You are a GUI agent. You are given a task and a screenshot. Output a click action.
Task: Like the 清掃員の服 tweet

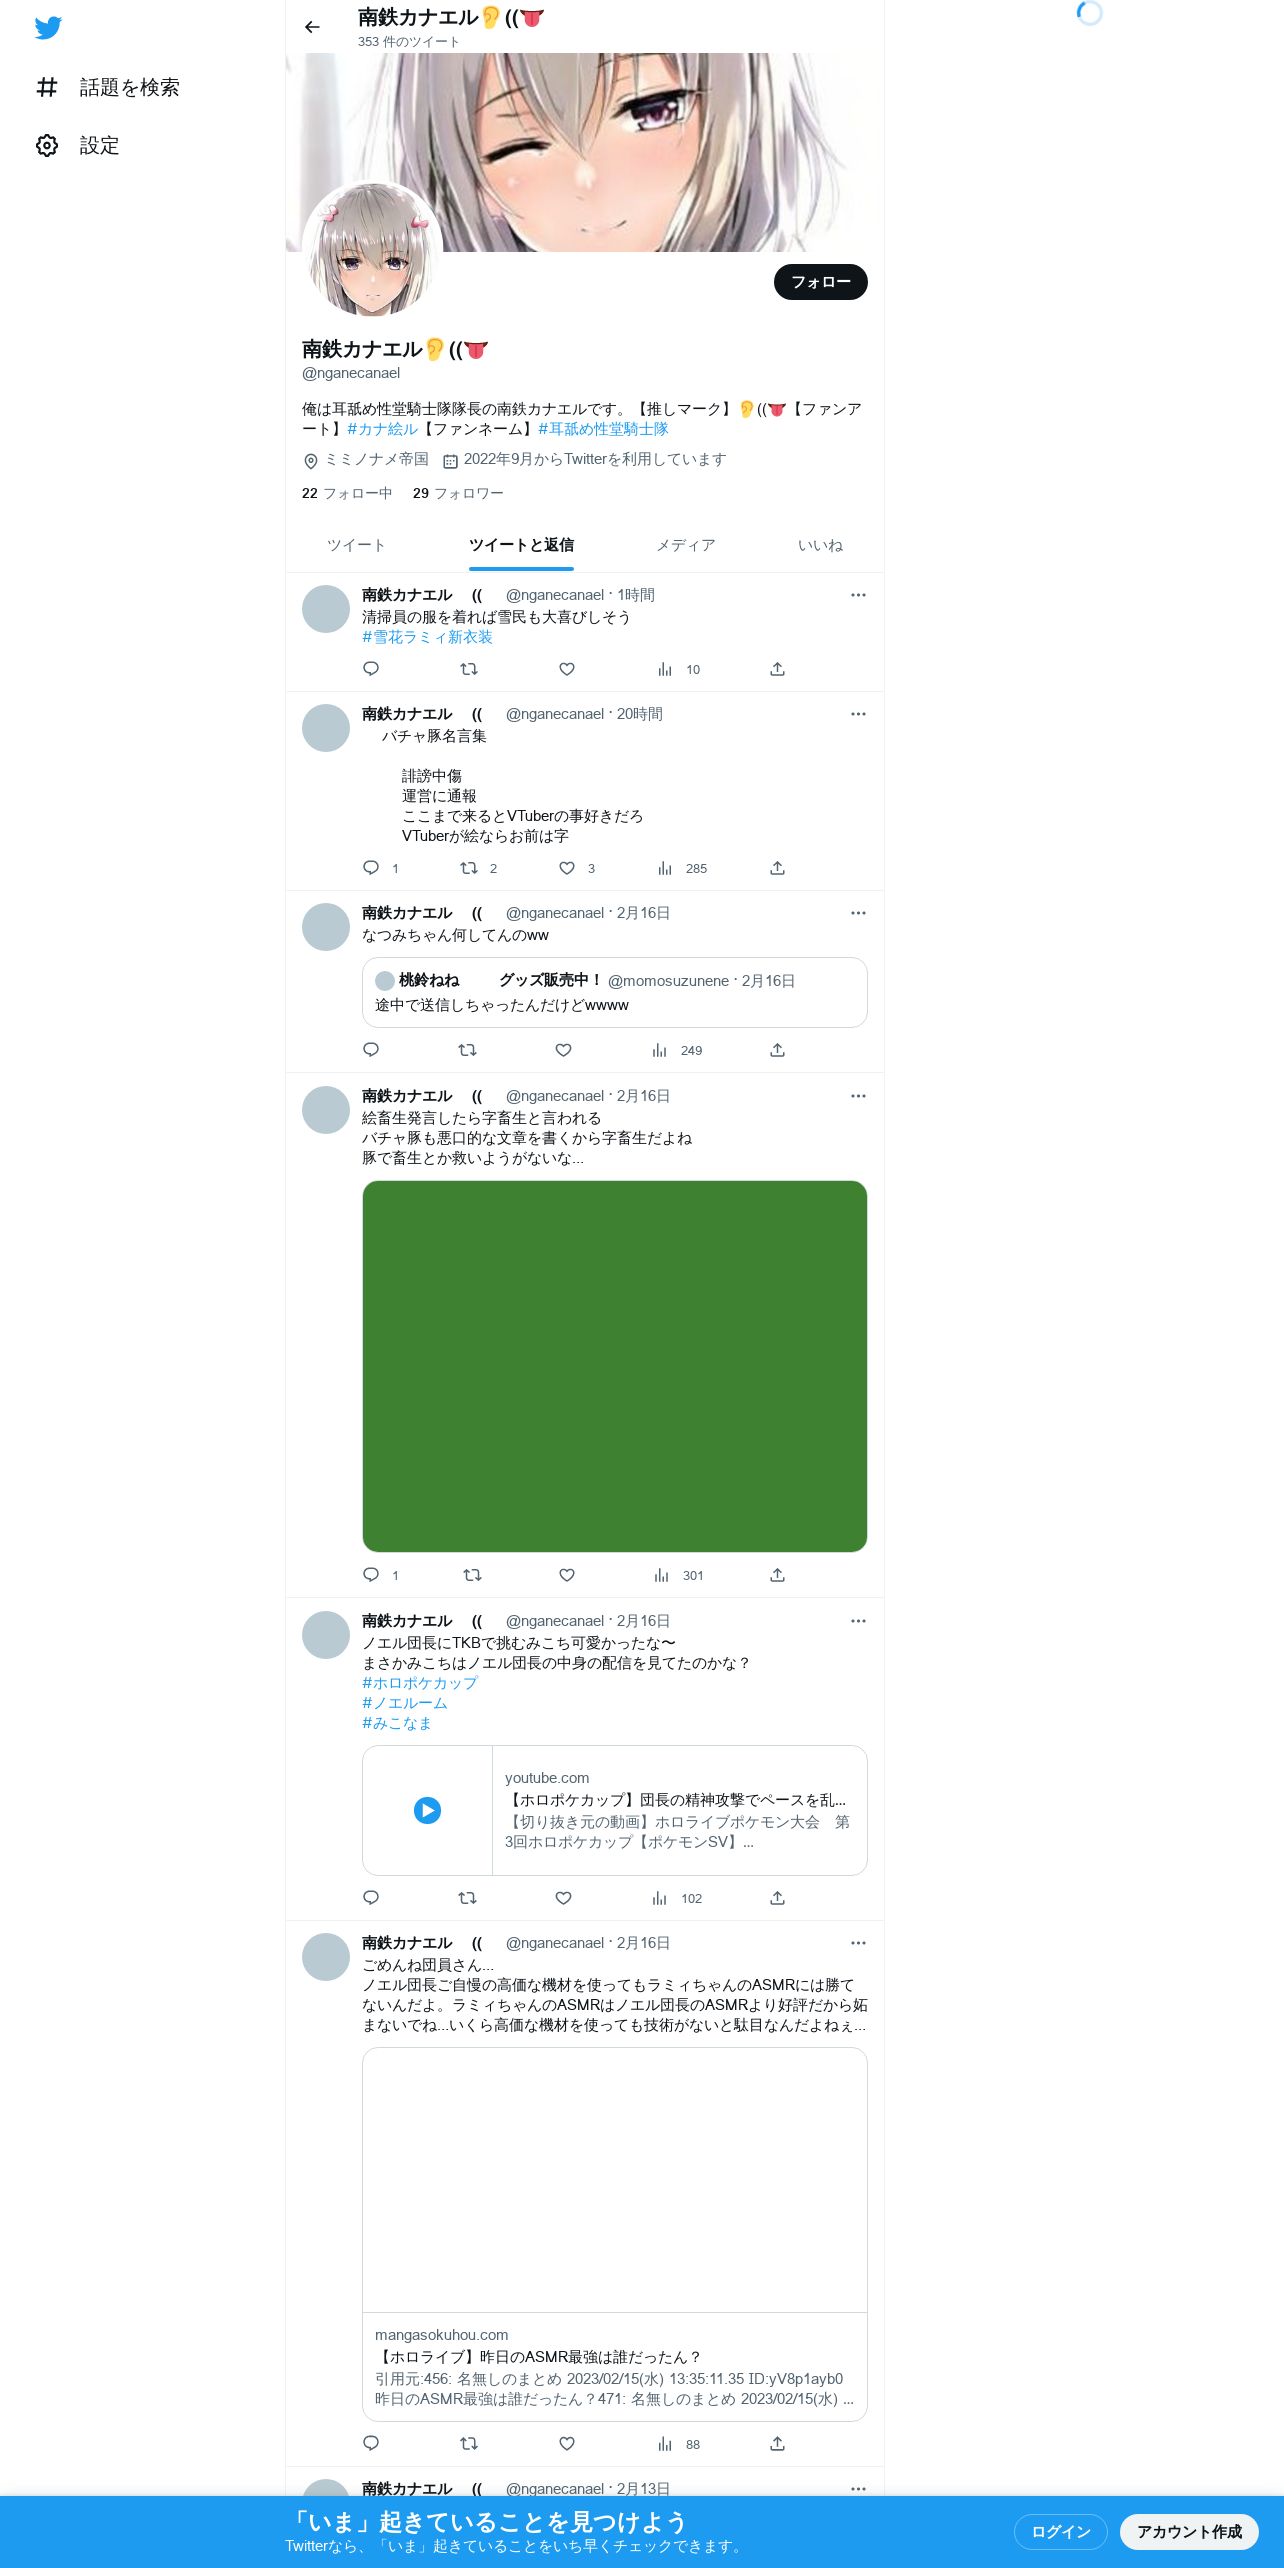567,669
